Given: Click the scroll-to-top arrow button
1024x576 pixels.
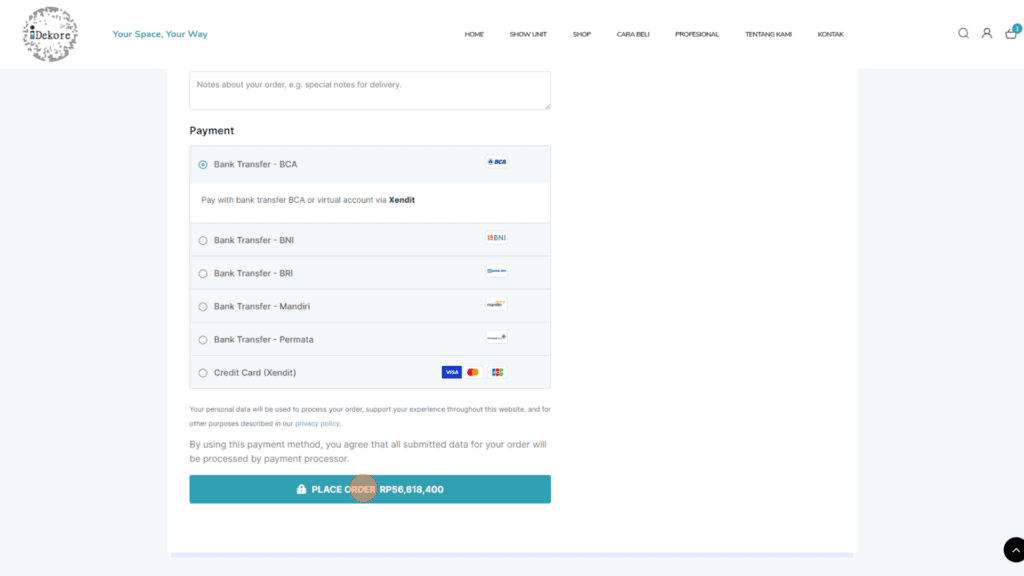Looking at the screenshot, I should (x=1013, y=549).
